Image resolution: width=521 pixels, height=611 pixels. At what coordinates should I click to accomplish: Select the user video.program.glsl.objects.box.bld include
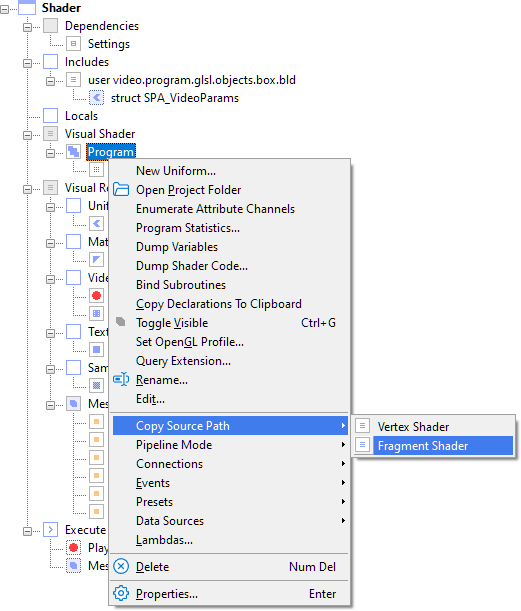[x=192, y=80]
